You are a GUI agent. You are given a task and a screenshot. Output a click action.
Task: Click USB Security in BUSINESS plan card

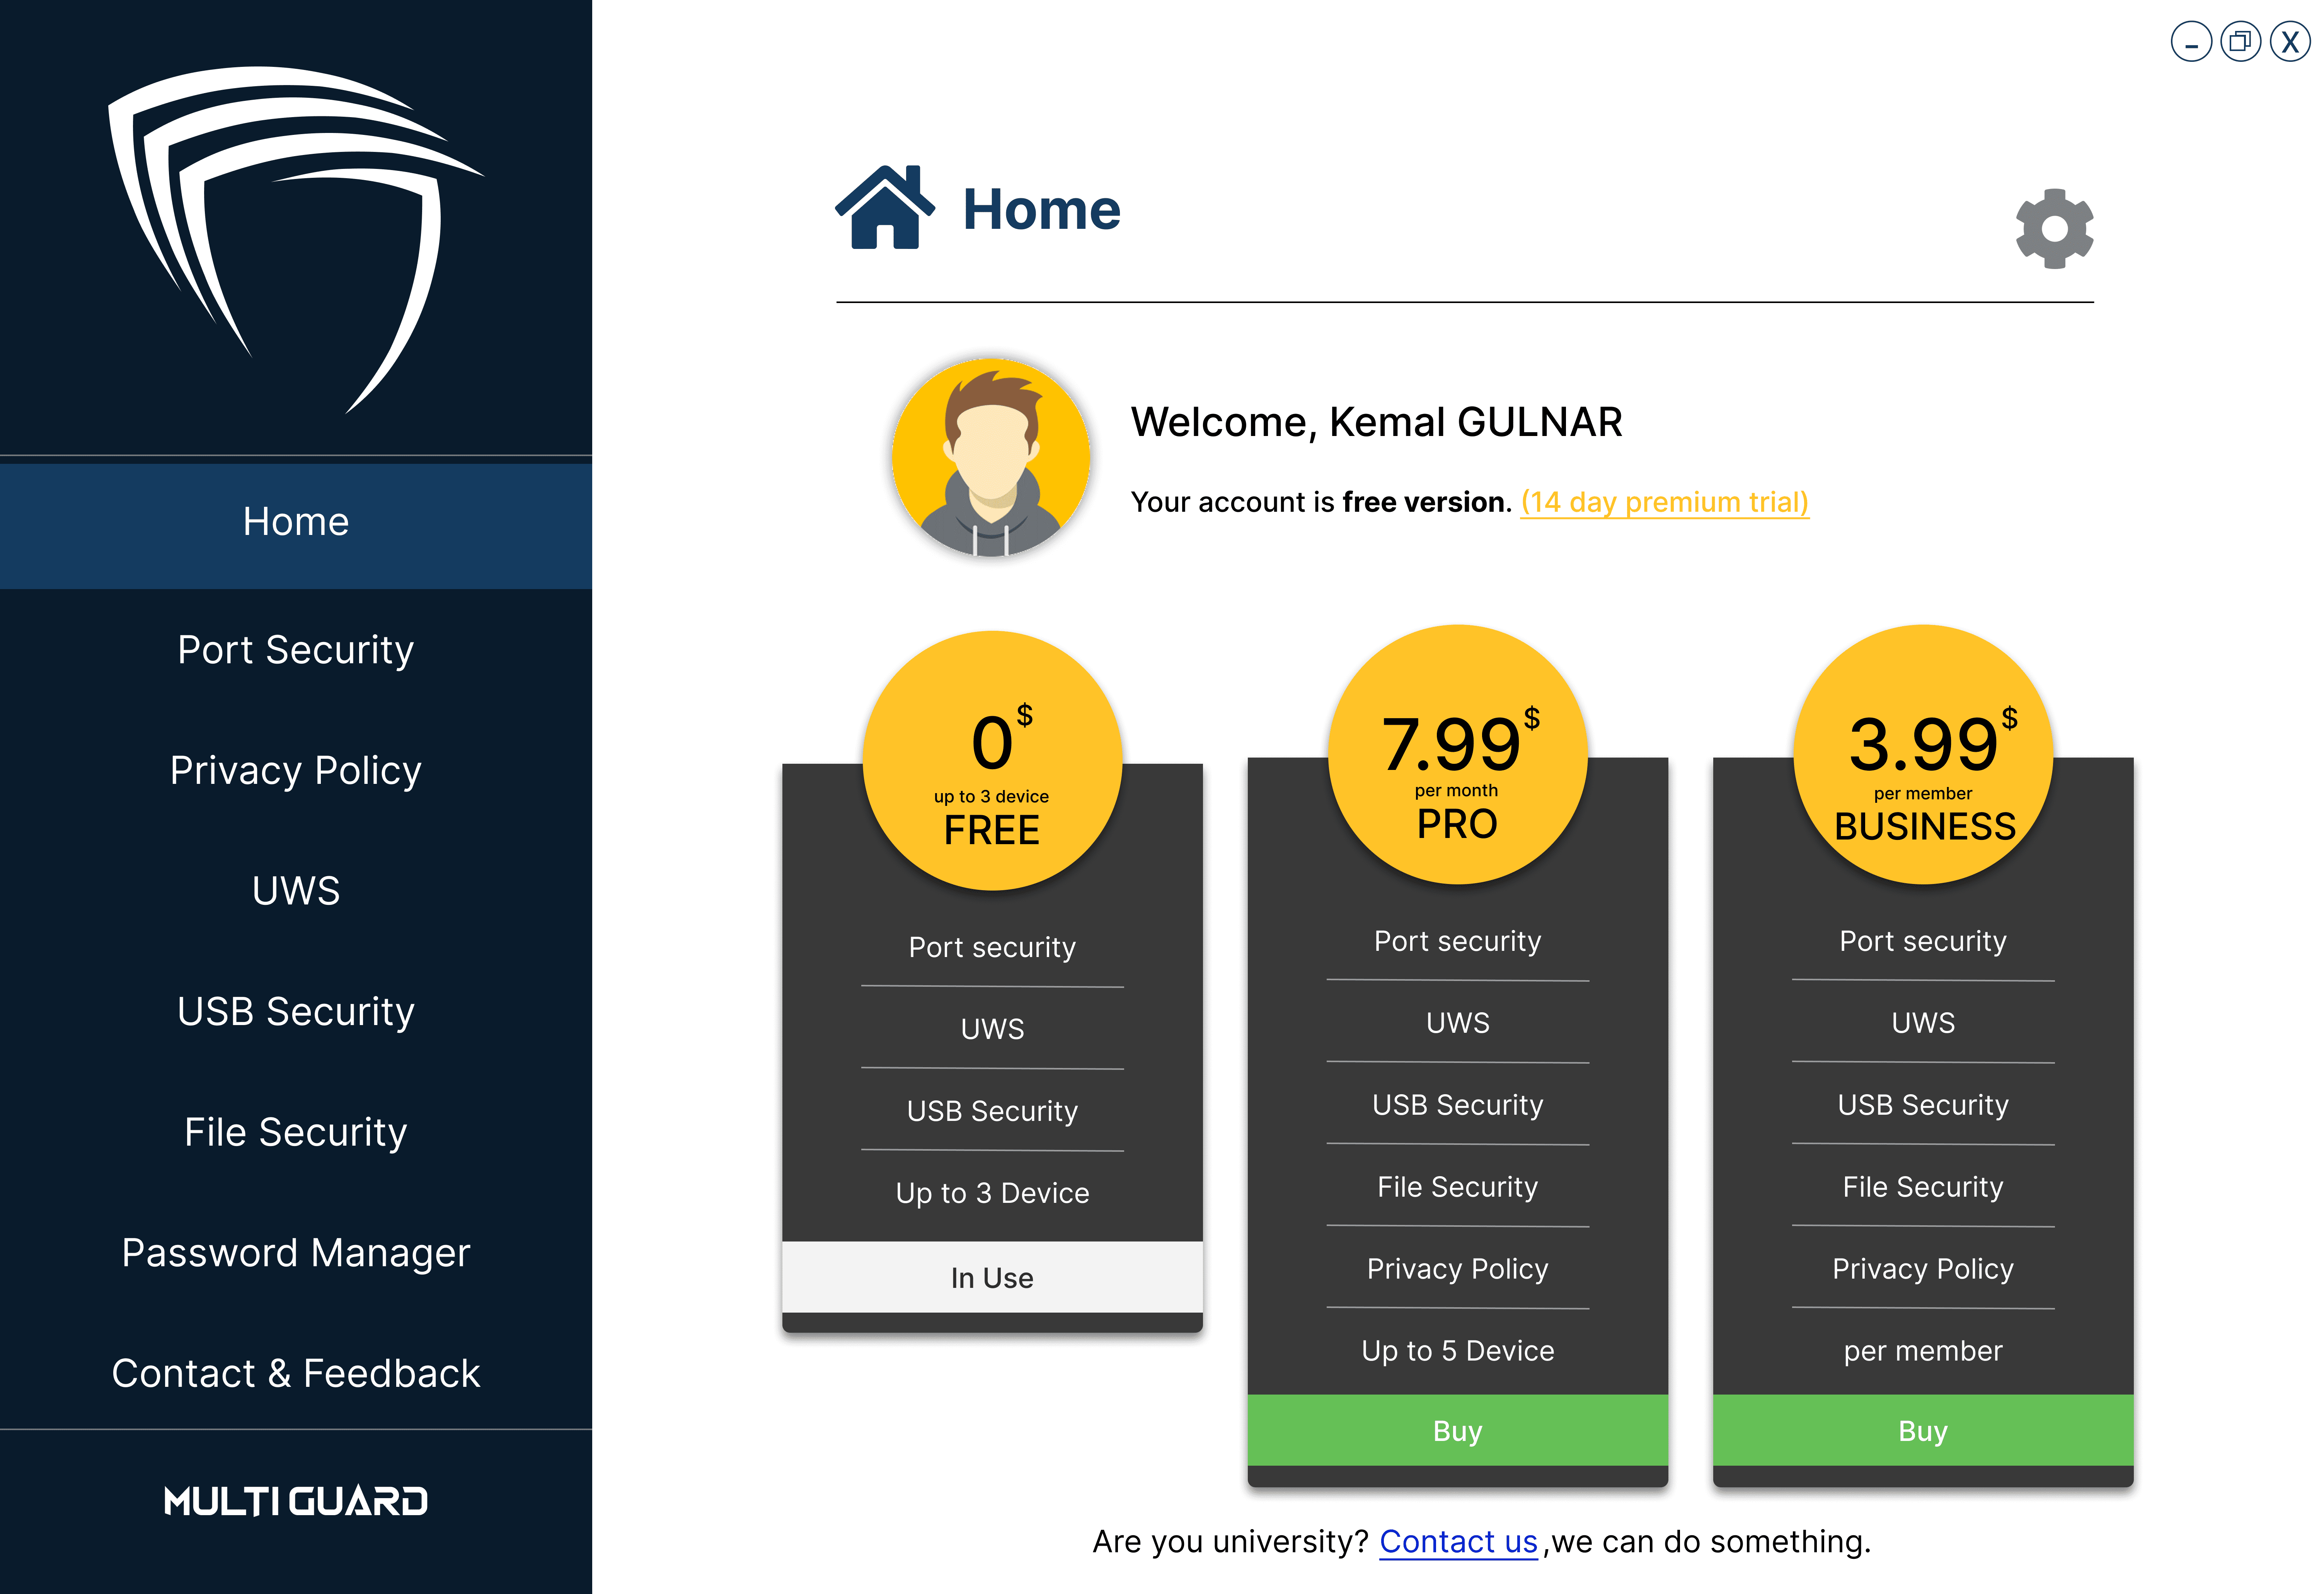tap(1923, 1105)
